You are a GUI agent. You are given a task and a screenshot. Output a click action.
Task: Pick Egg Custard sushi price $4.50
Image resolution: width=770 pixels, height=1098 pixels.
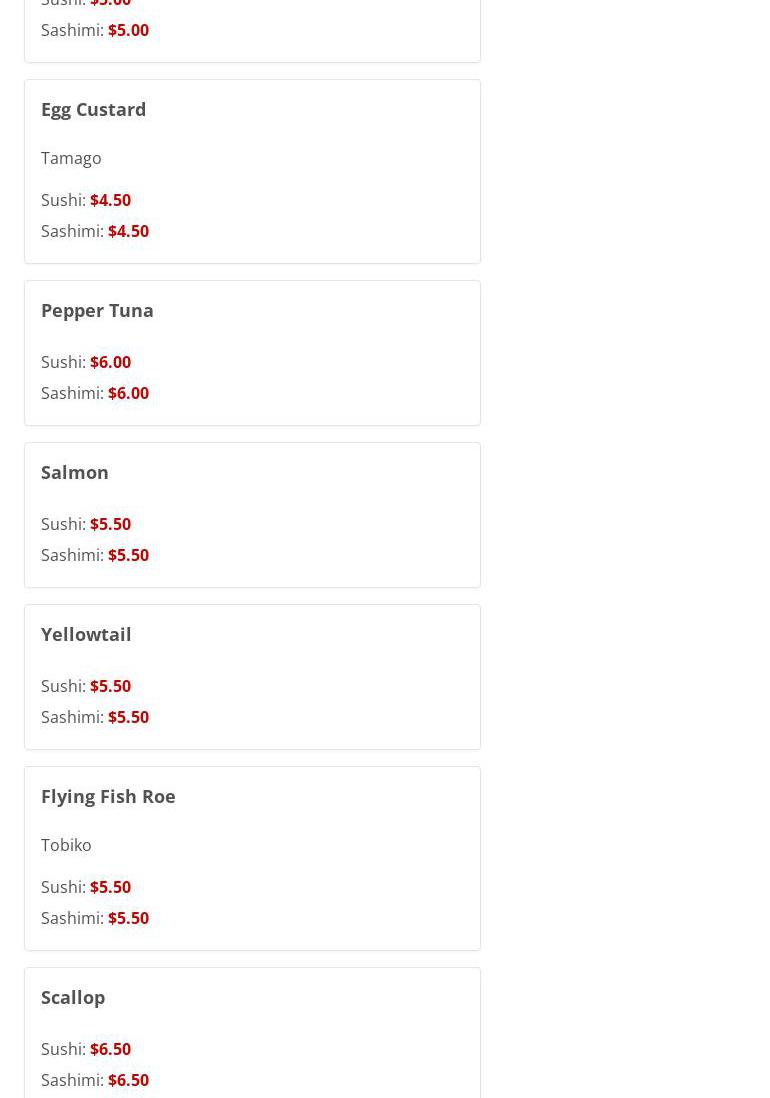(x=110, y=200)
